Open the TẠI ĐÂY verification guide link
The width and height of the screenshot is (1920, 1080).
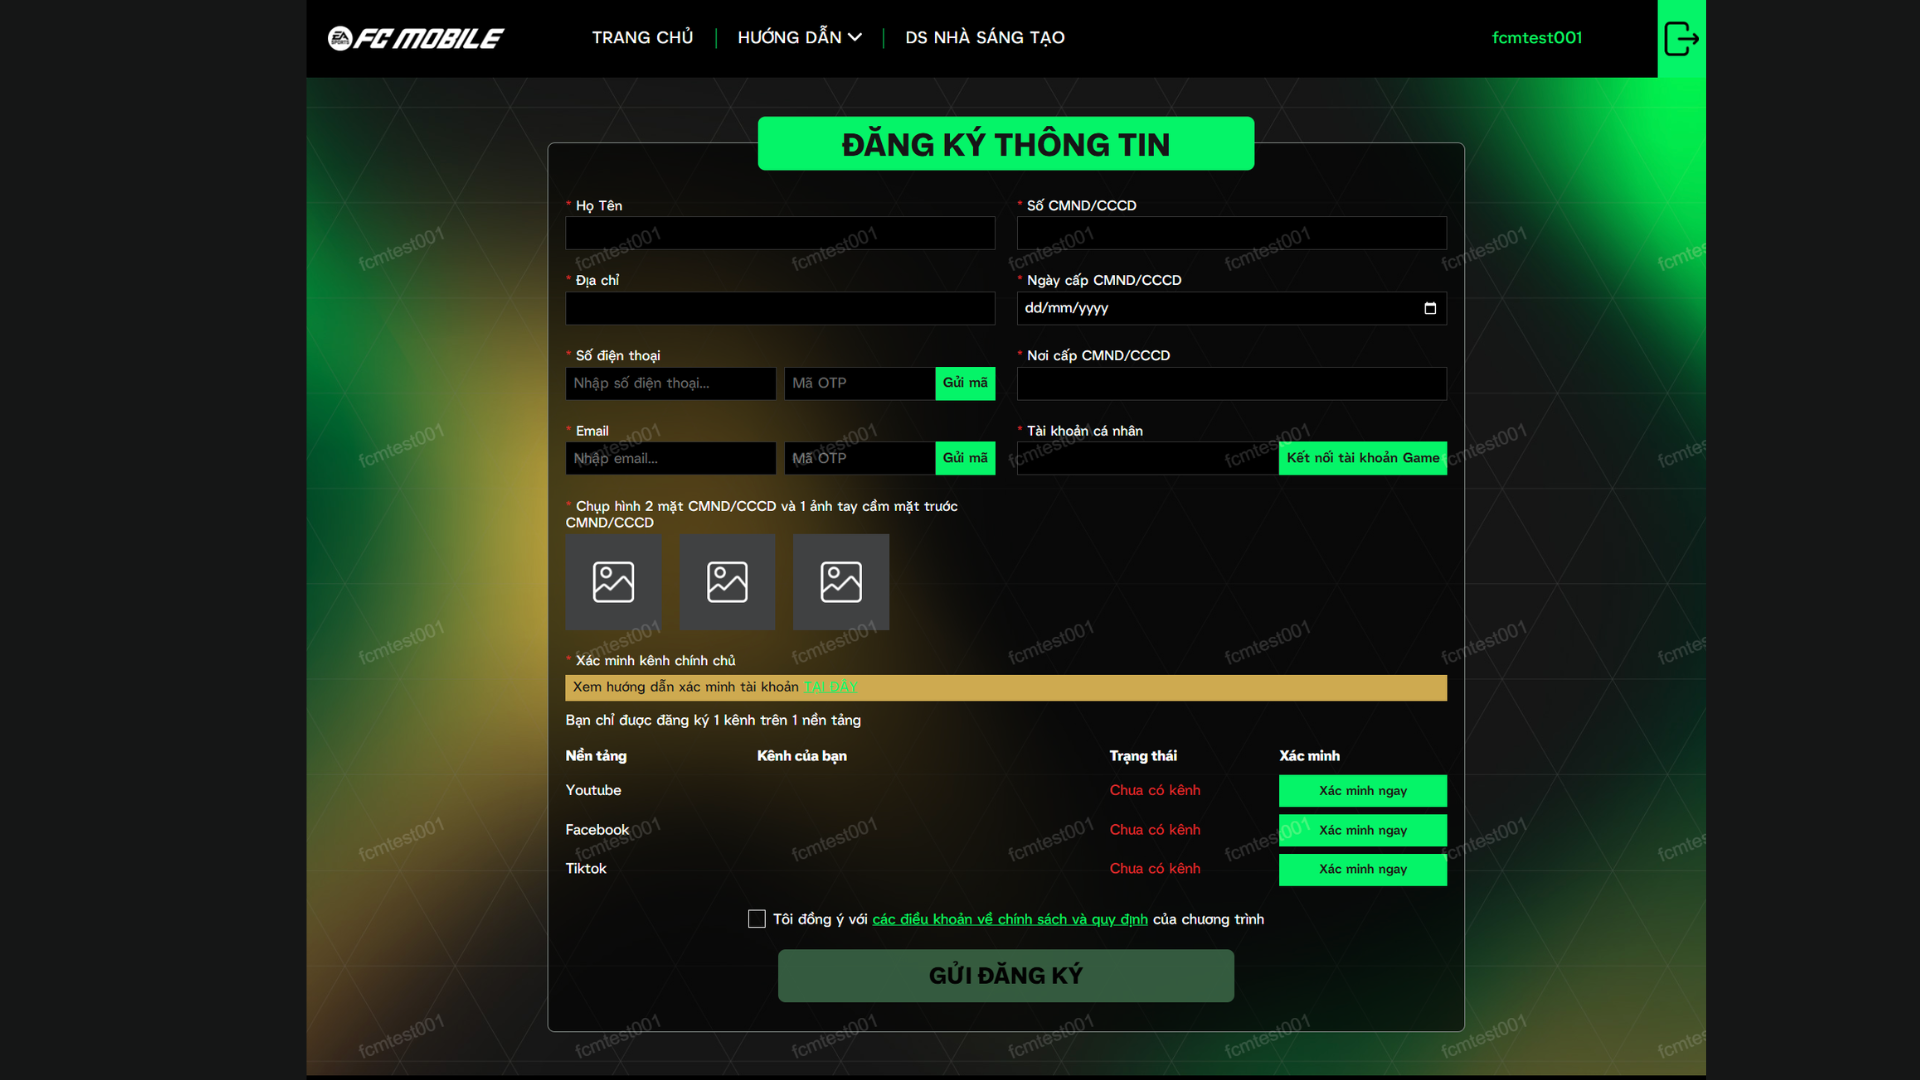point(830,687)
